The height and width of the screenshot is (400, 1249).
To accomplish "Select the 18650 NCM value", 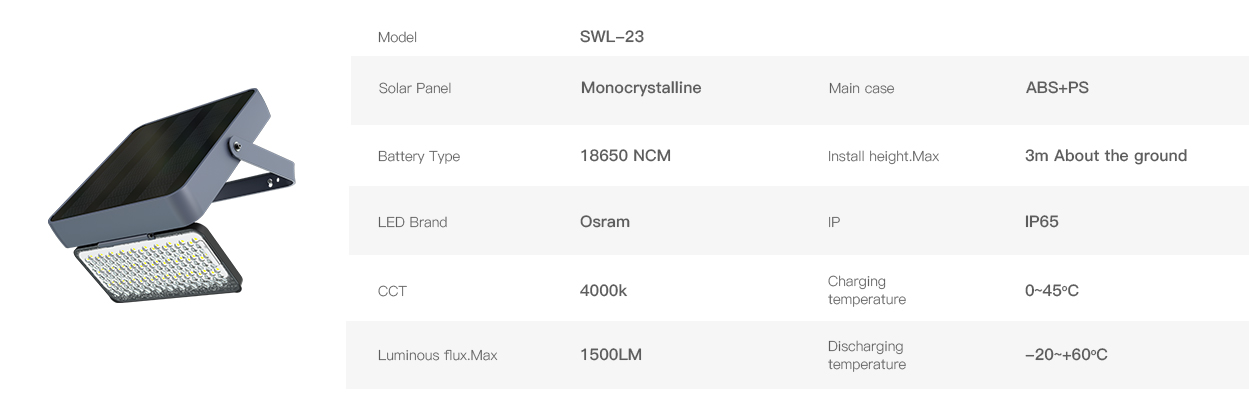I will click(x=625, y=156).
